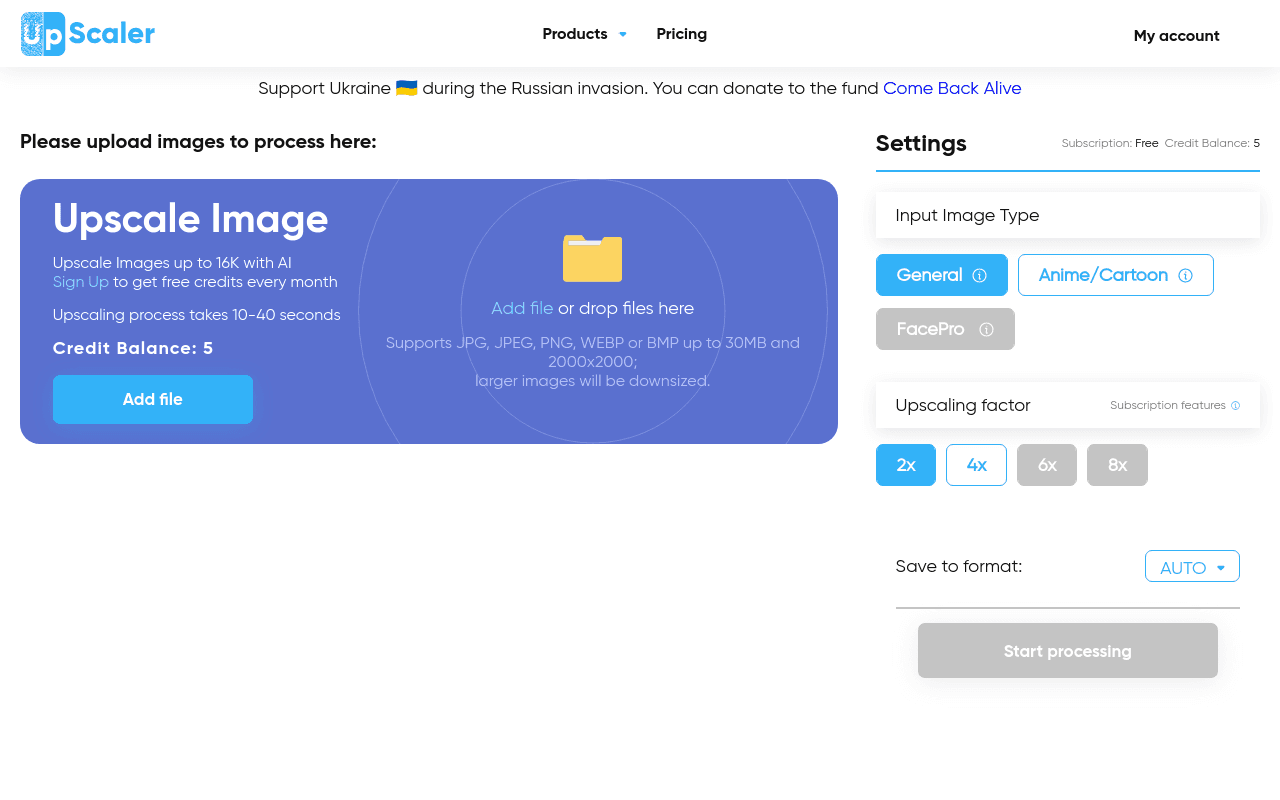The width and height of the screenshot is (1280, 800).
Task: Choose 6x upscaling factor
Action: pyautogui.click(x=1047, y=465)
